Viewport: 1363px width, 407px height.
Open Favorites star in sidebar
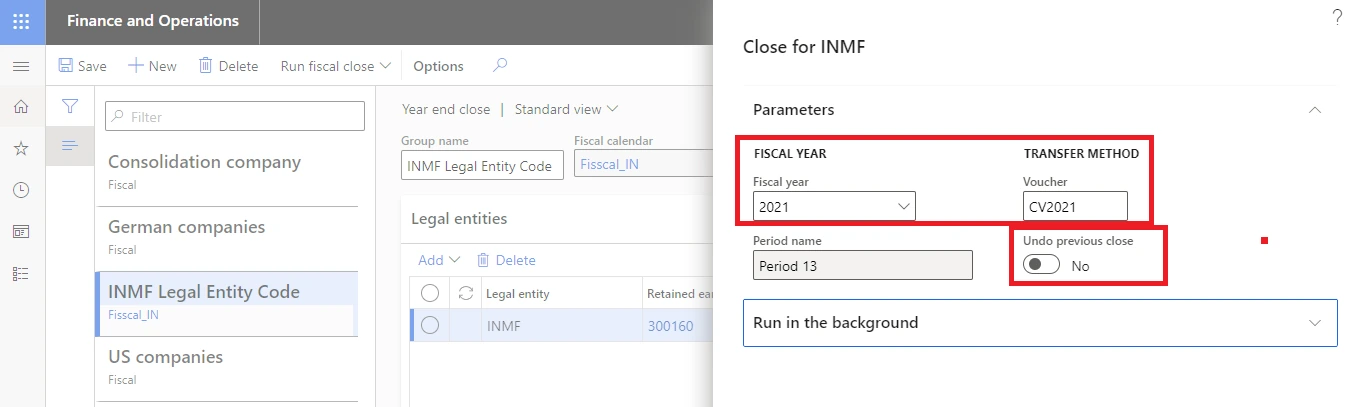21,148
